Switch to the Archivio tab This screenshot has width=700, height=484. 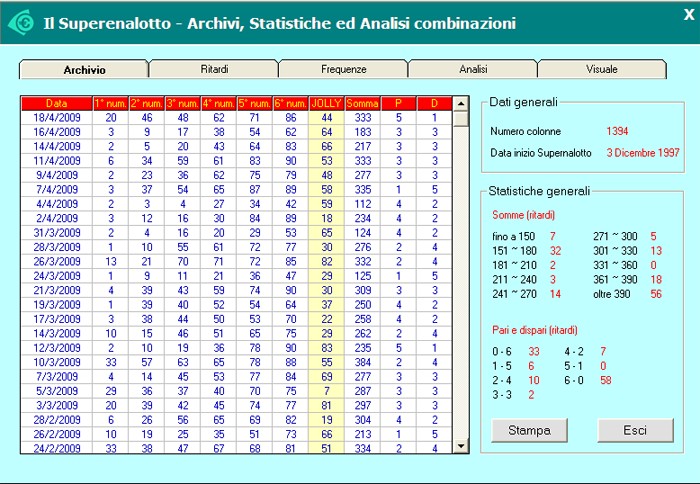click(x=84, y=70)
